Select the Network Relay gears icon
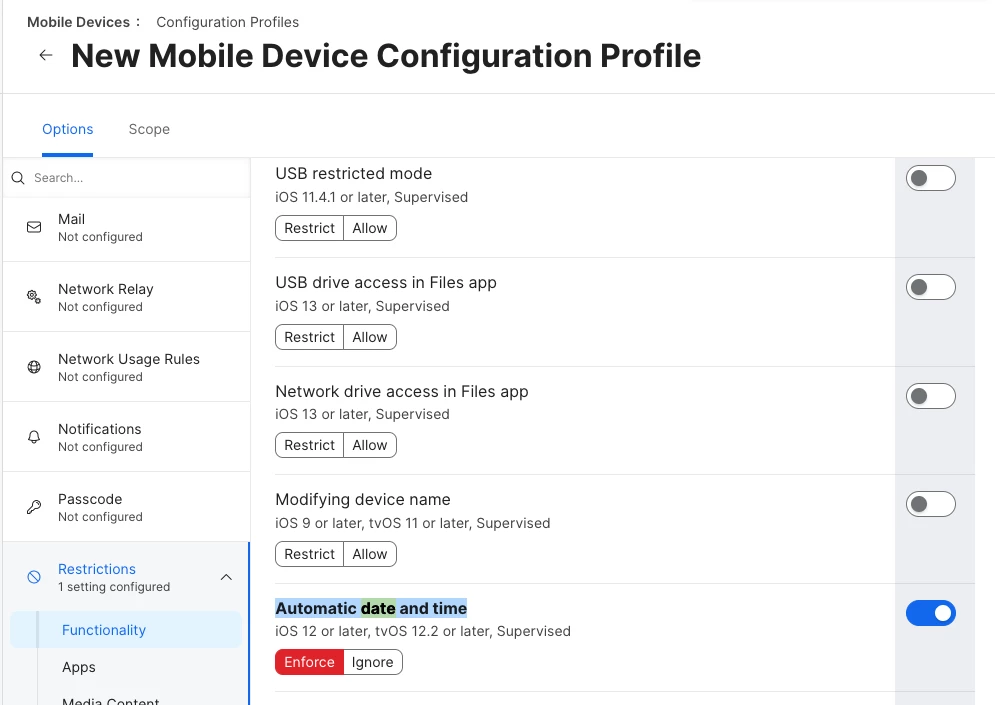The width and height of the screenshot is (995, 705). (x=34, y=297)
